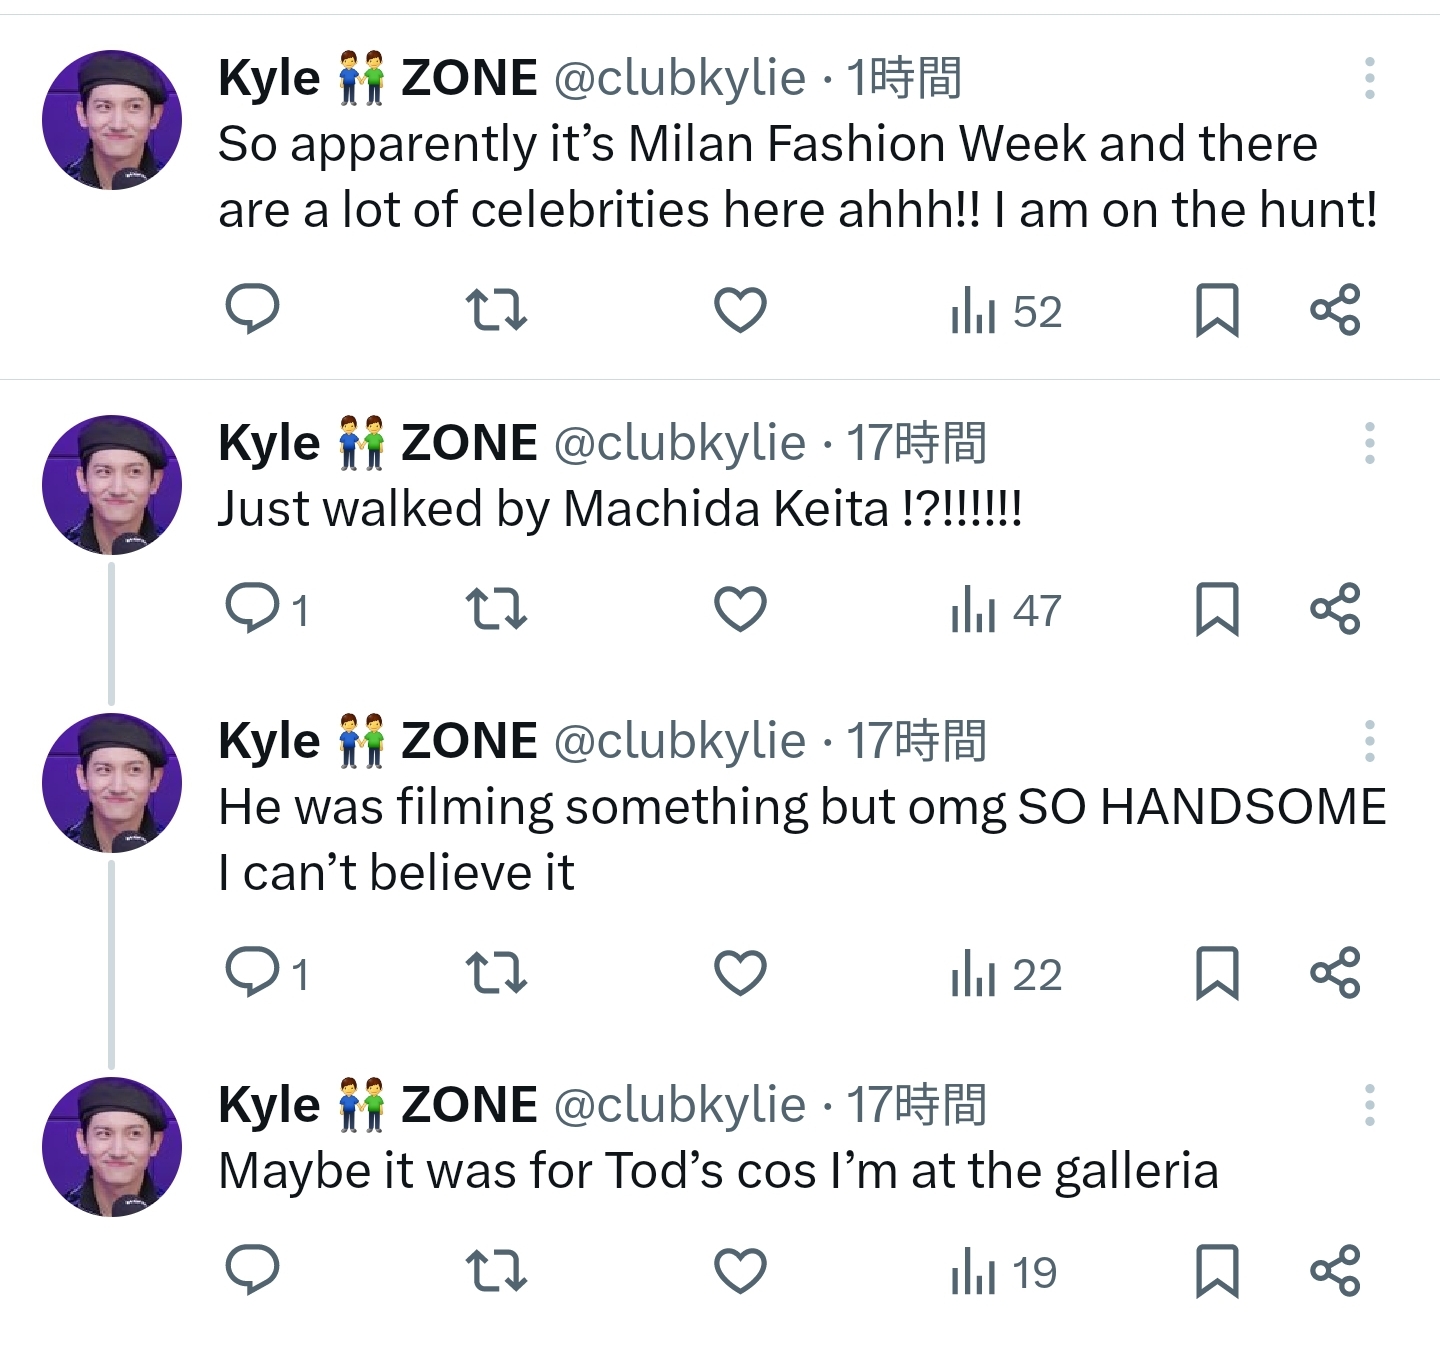
Task: View analytics showing 52 views
Action: (x=1005, y=311)
